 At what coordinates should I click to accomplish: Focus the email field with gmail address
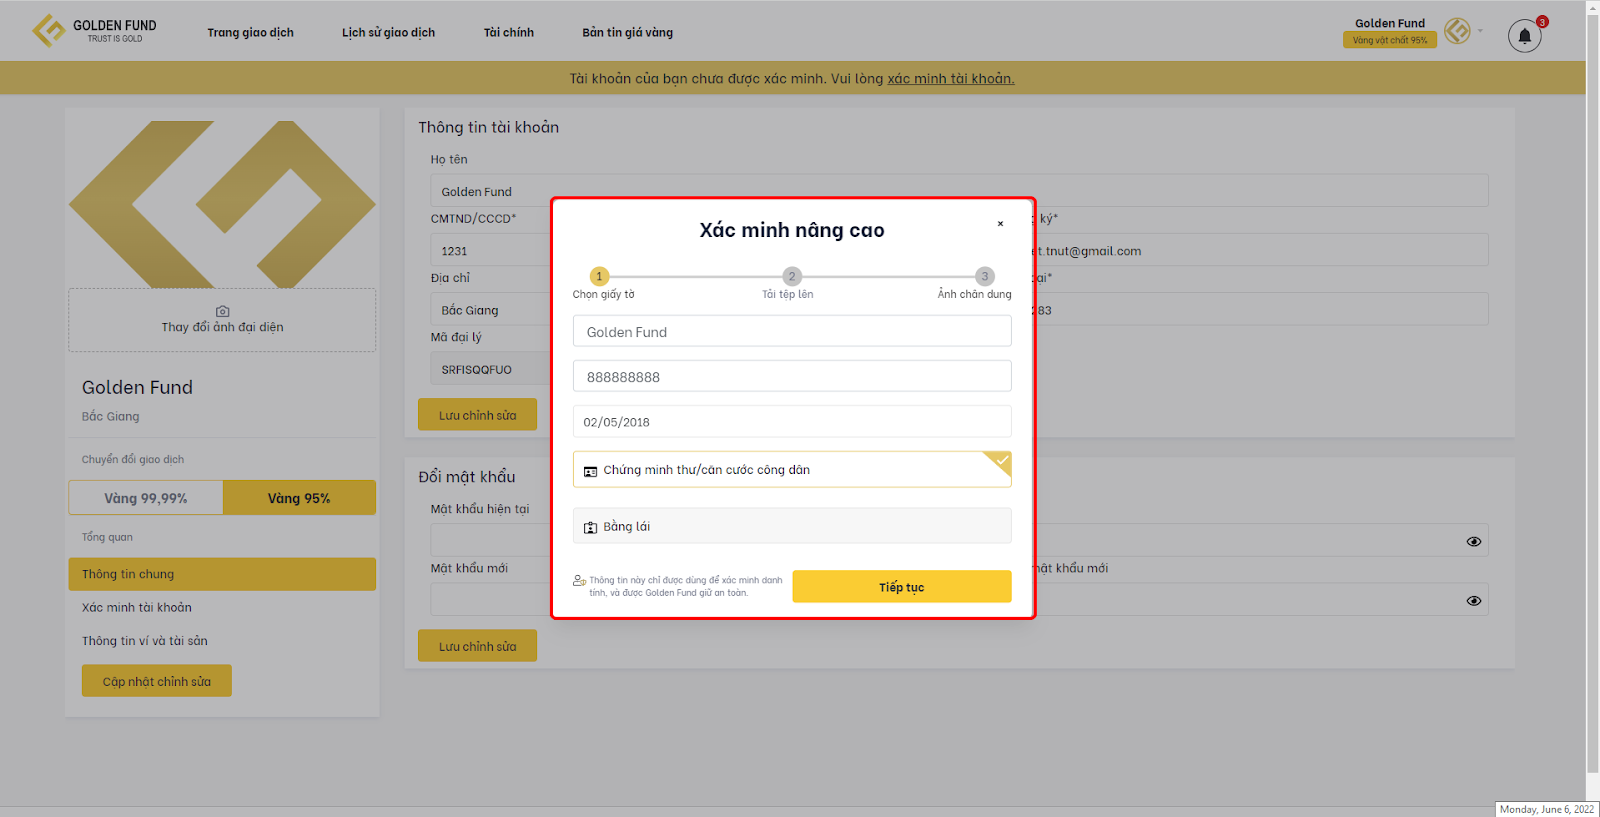(x=1262, y=250)
